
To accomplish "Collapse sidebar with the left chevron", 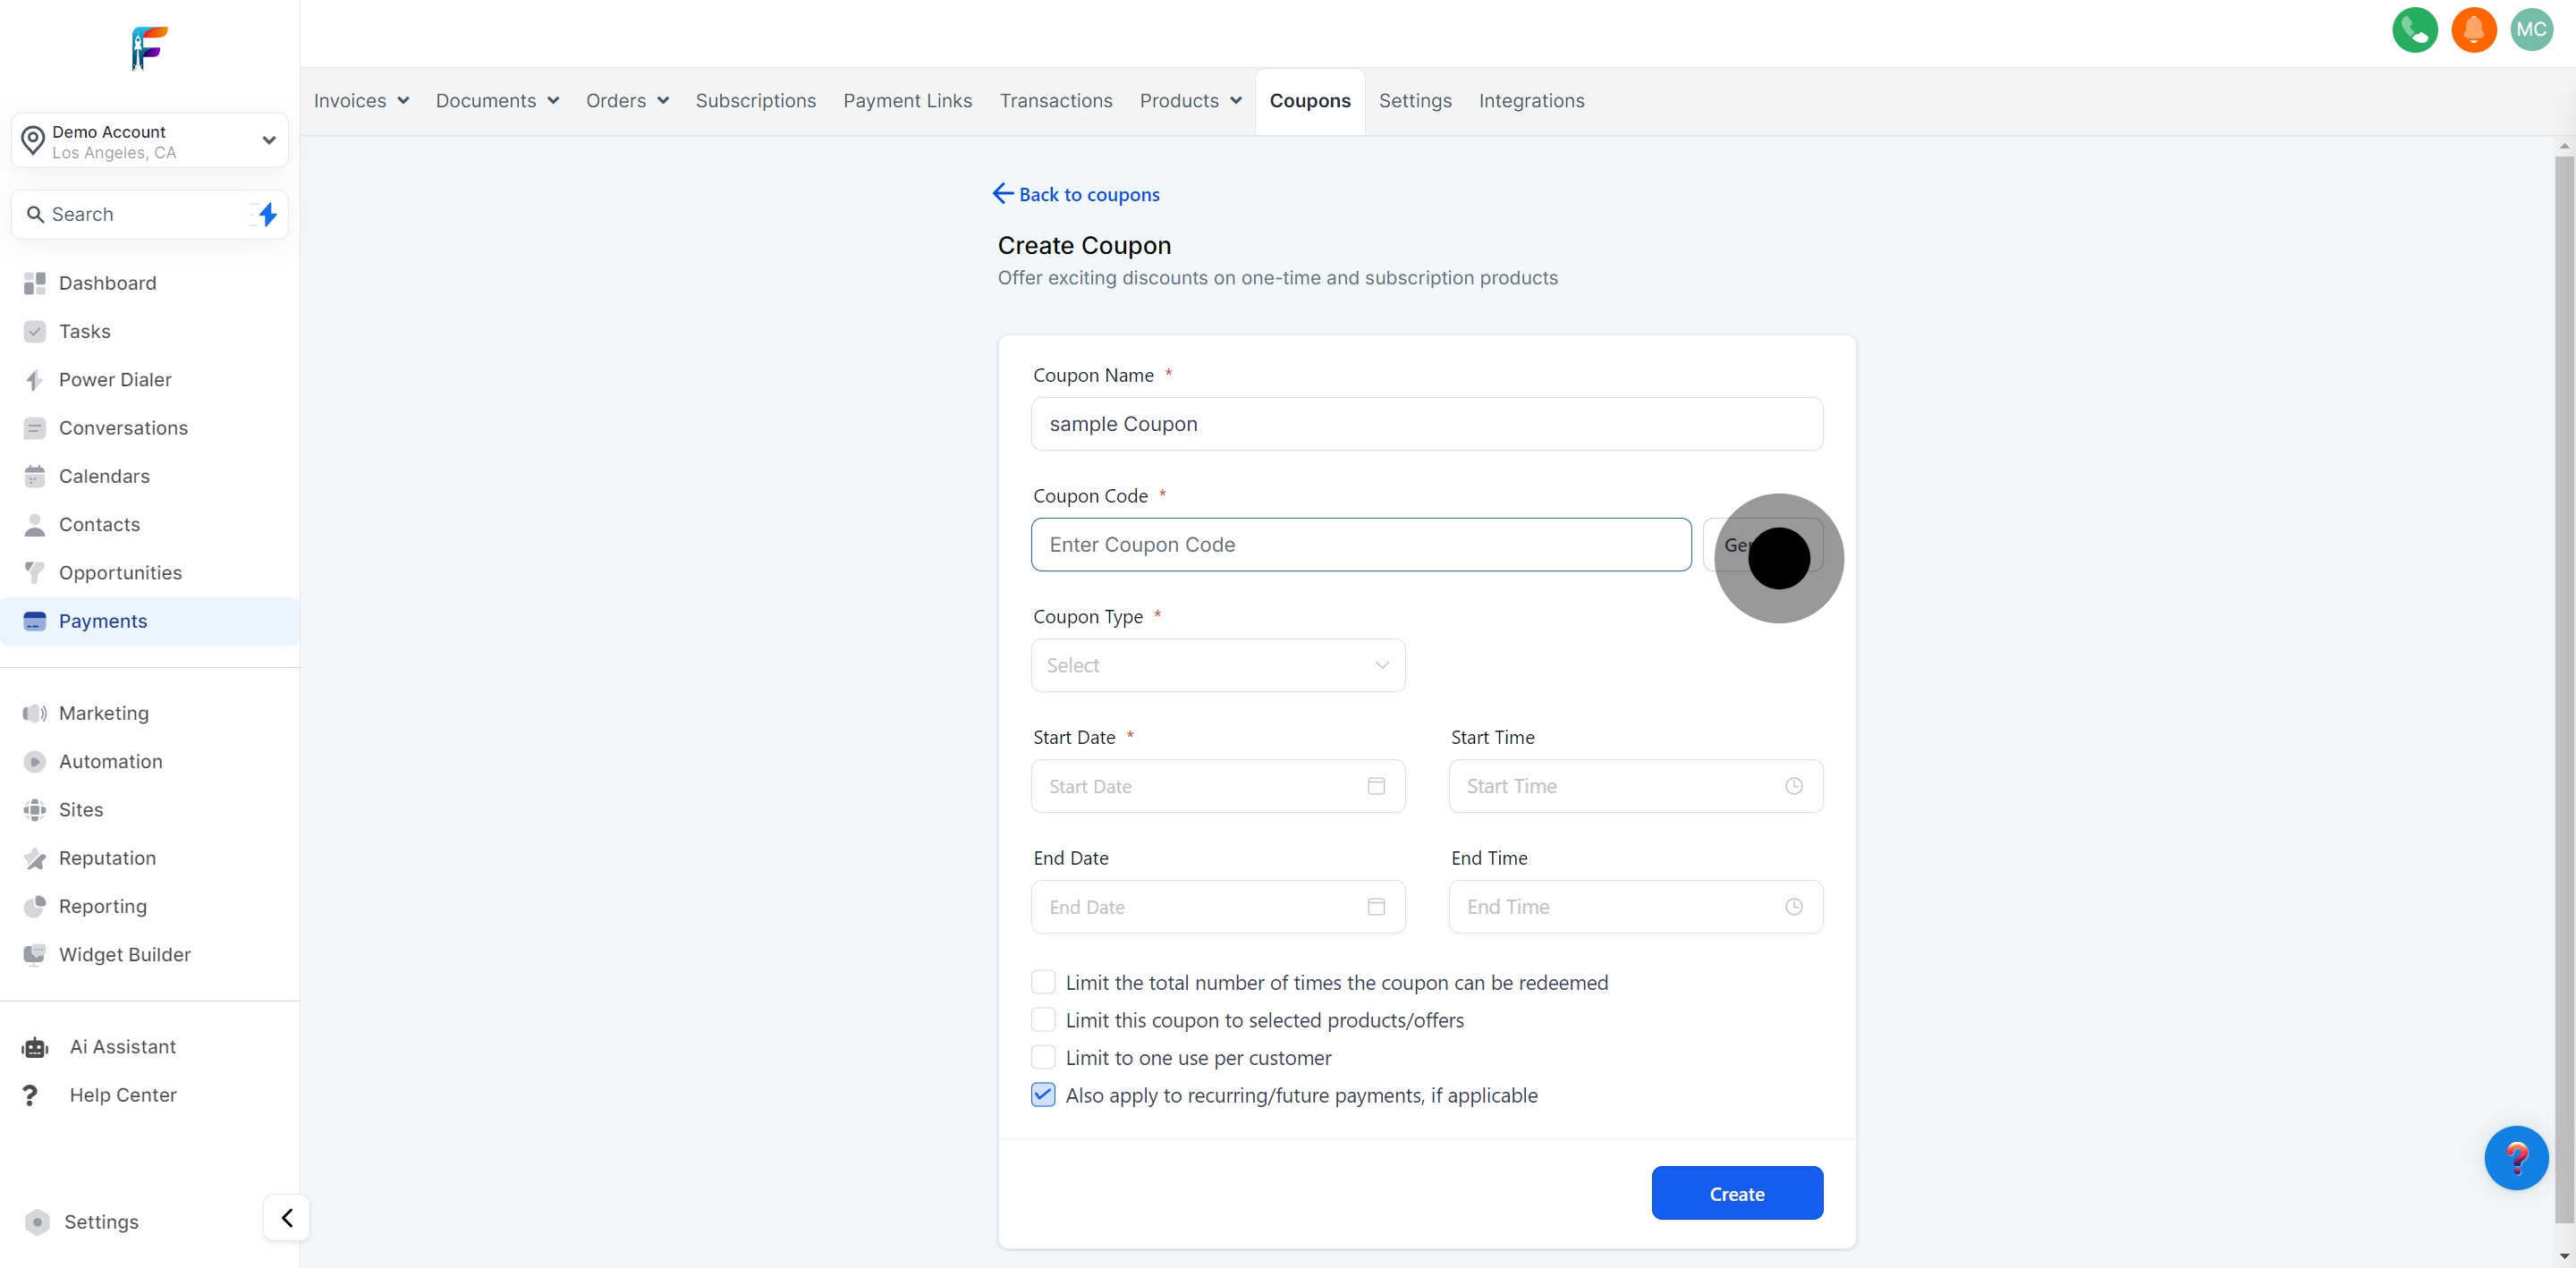I will pos(287,1218).
